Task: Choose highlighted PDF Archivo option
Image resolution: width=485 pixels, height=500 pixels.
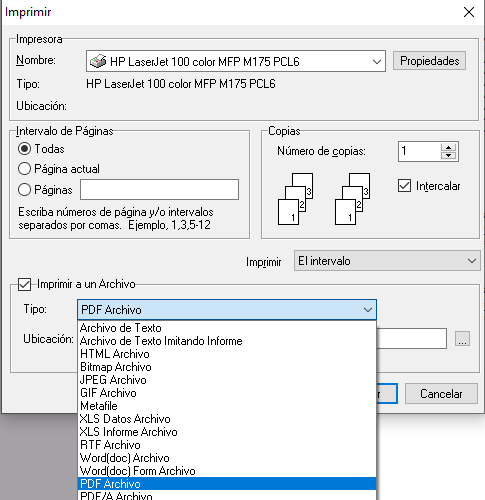Action: pyautogui.click(x=227, y=484)
